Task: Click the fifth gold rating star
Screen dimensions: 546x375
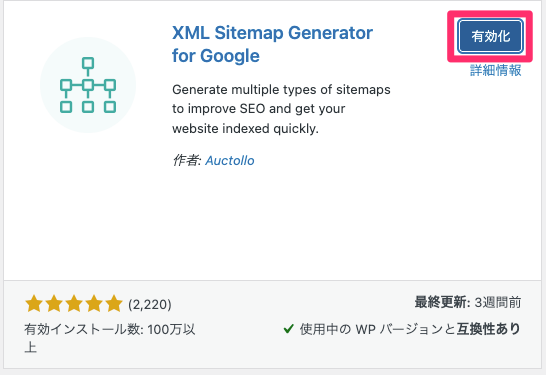Action: 114,304
